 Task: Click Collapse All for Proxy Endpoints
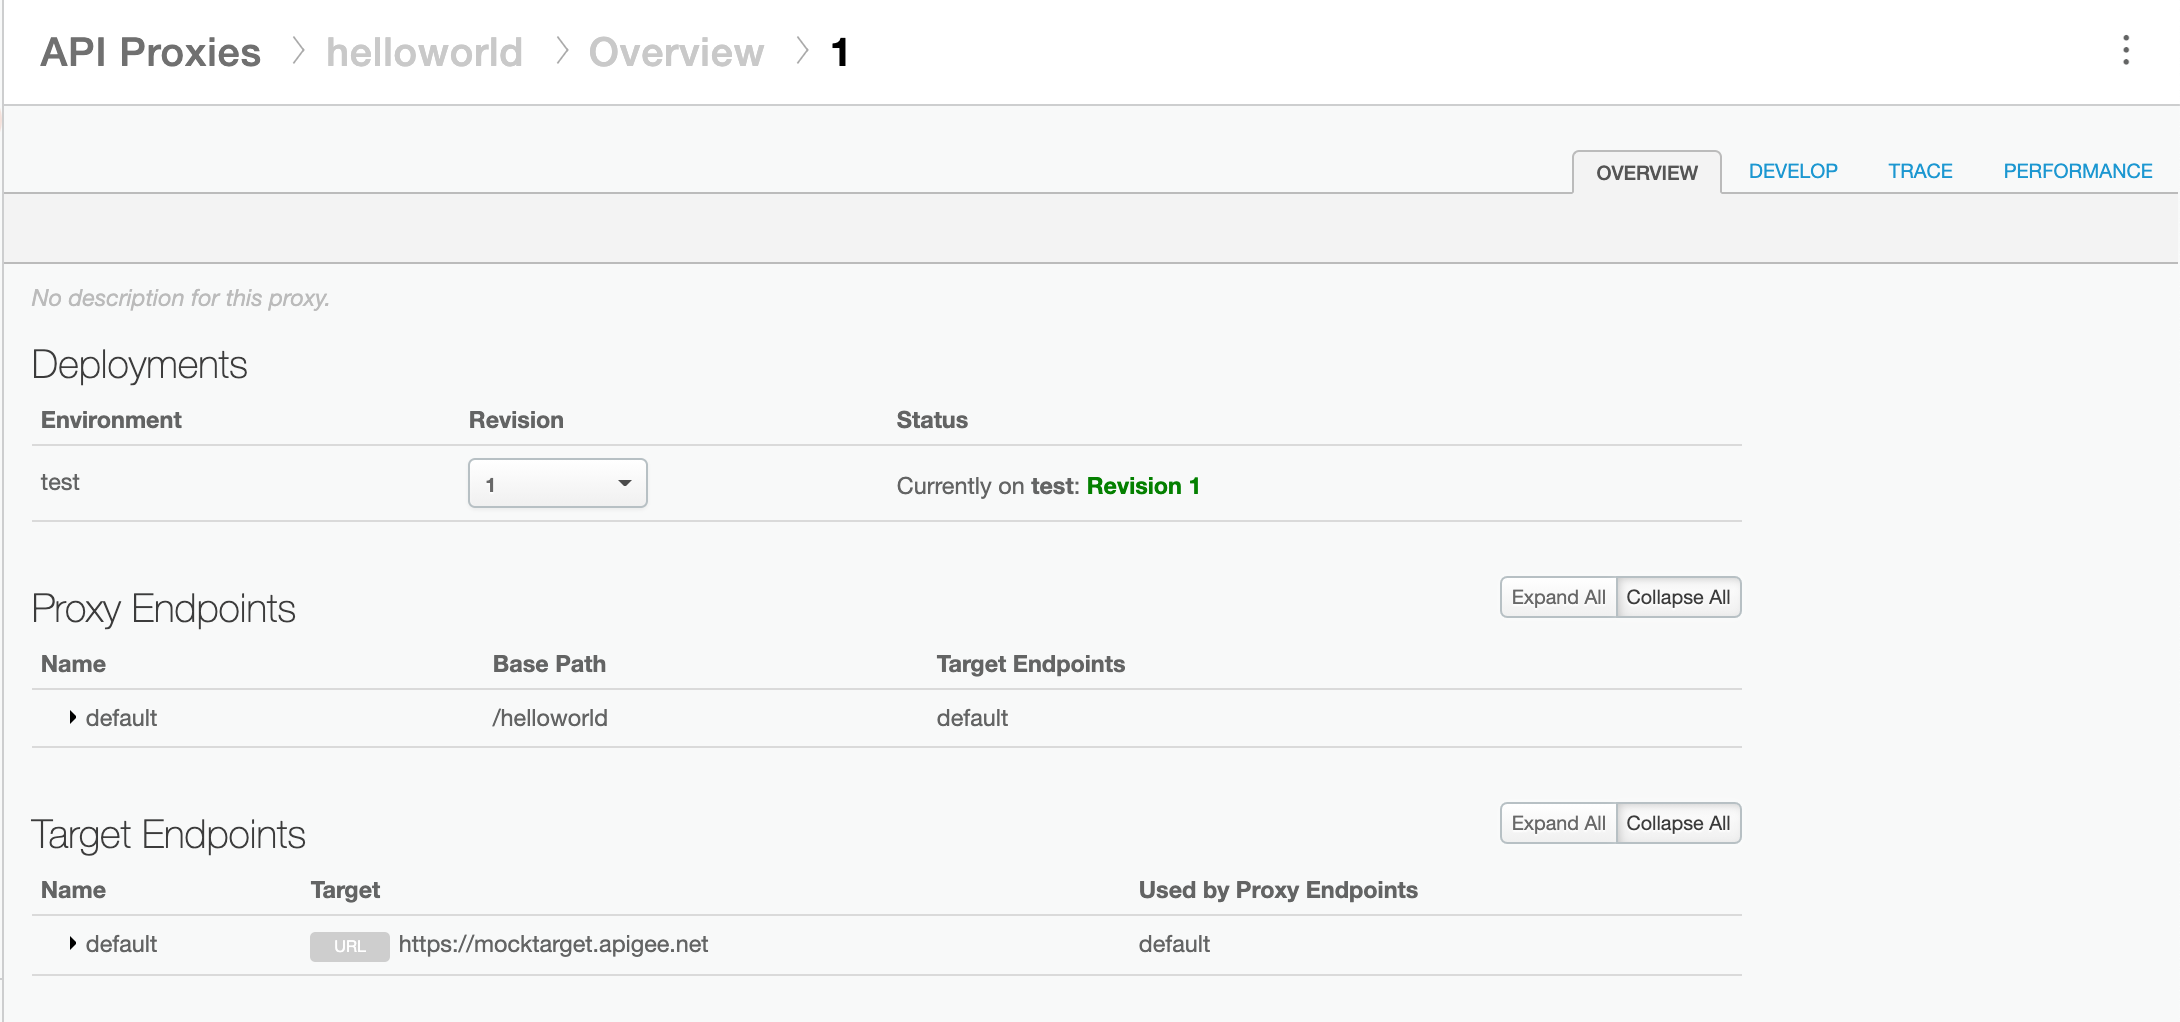coord(1679,597)
